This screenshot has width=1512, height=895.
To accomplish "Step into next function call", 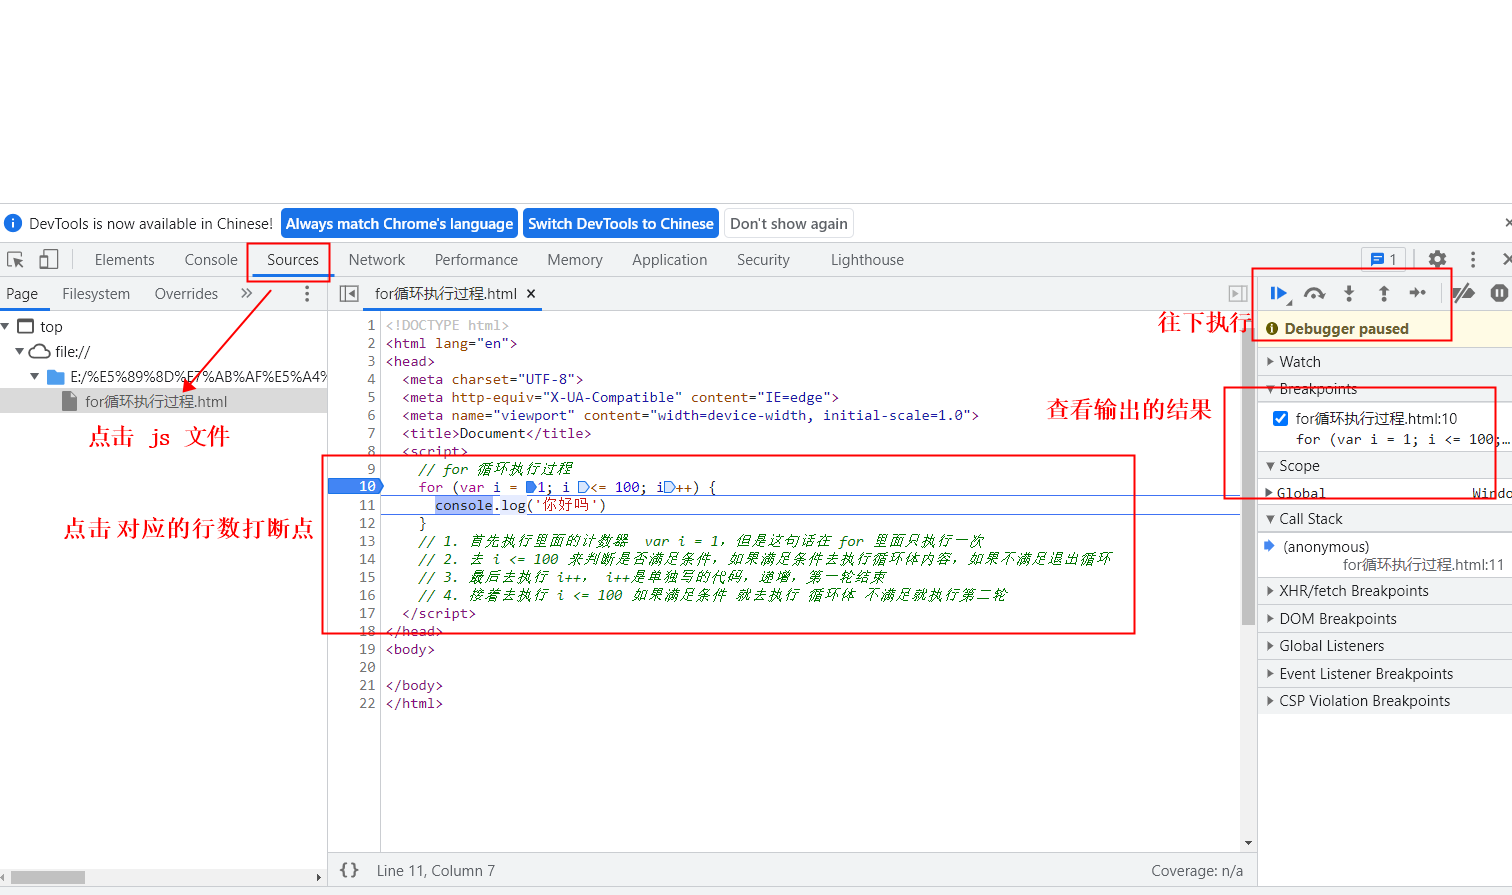I will (x=1349, y=293).
